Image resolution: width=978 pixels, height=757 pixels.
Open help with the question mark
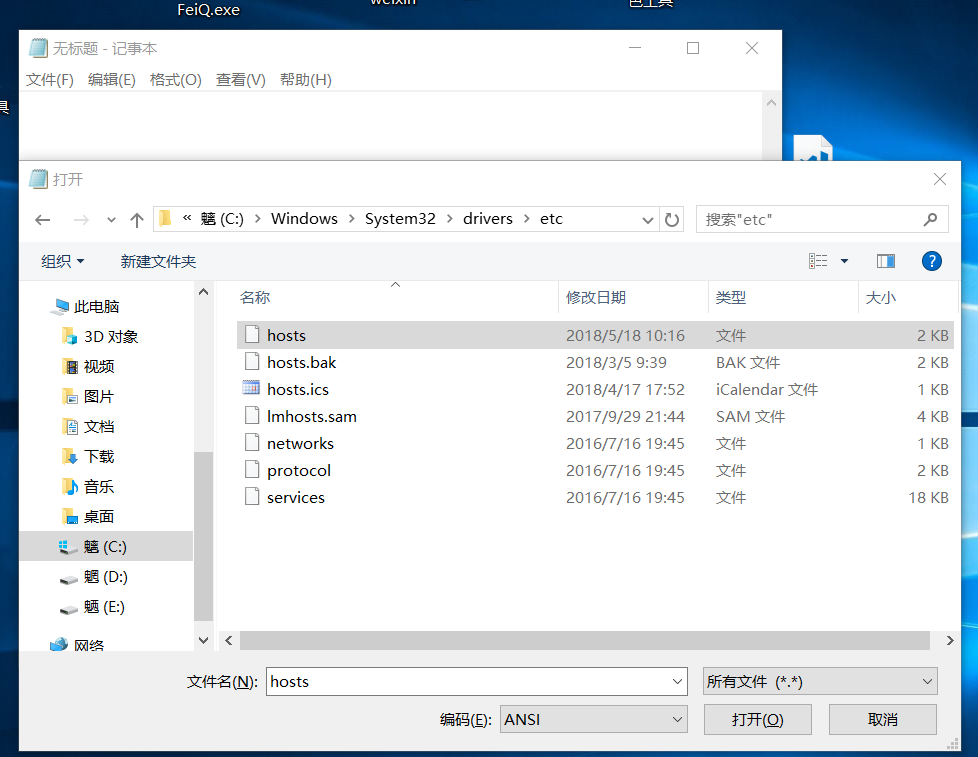point(932,261)
